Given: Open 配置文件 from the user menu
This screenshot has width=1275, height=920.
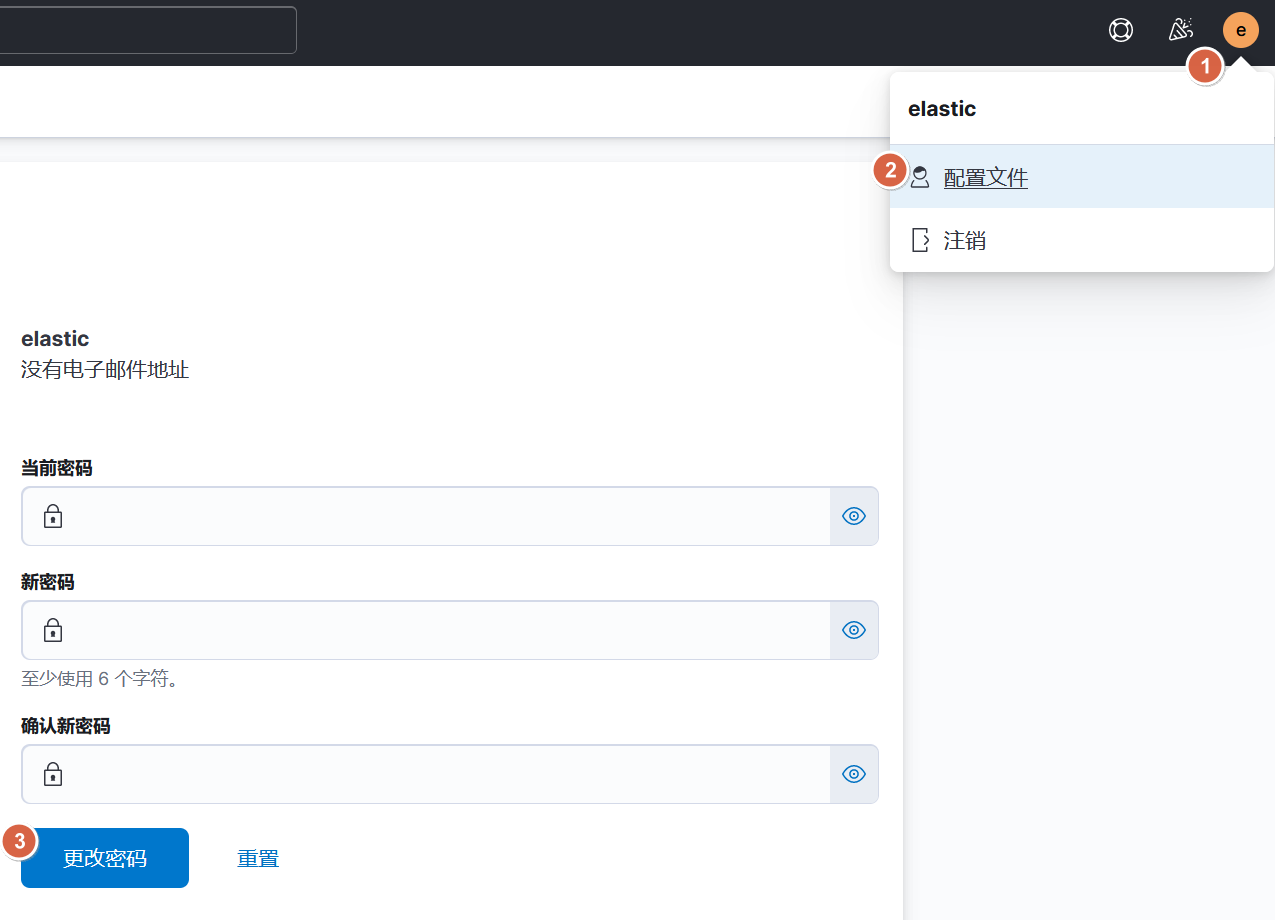Looking at the screenshot, I should [1081, 177].
